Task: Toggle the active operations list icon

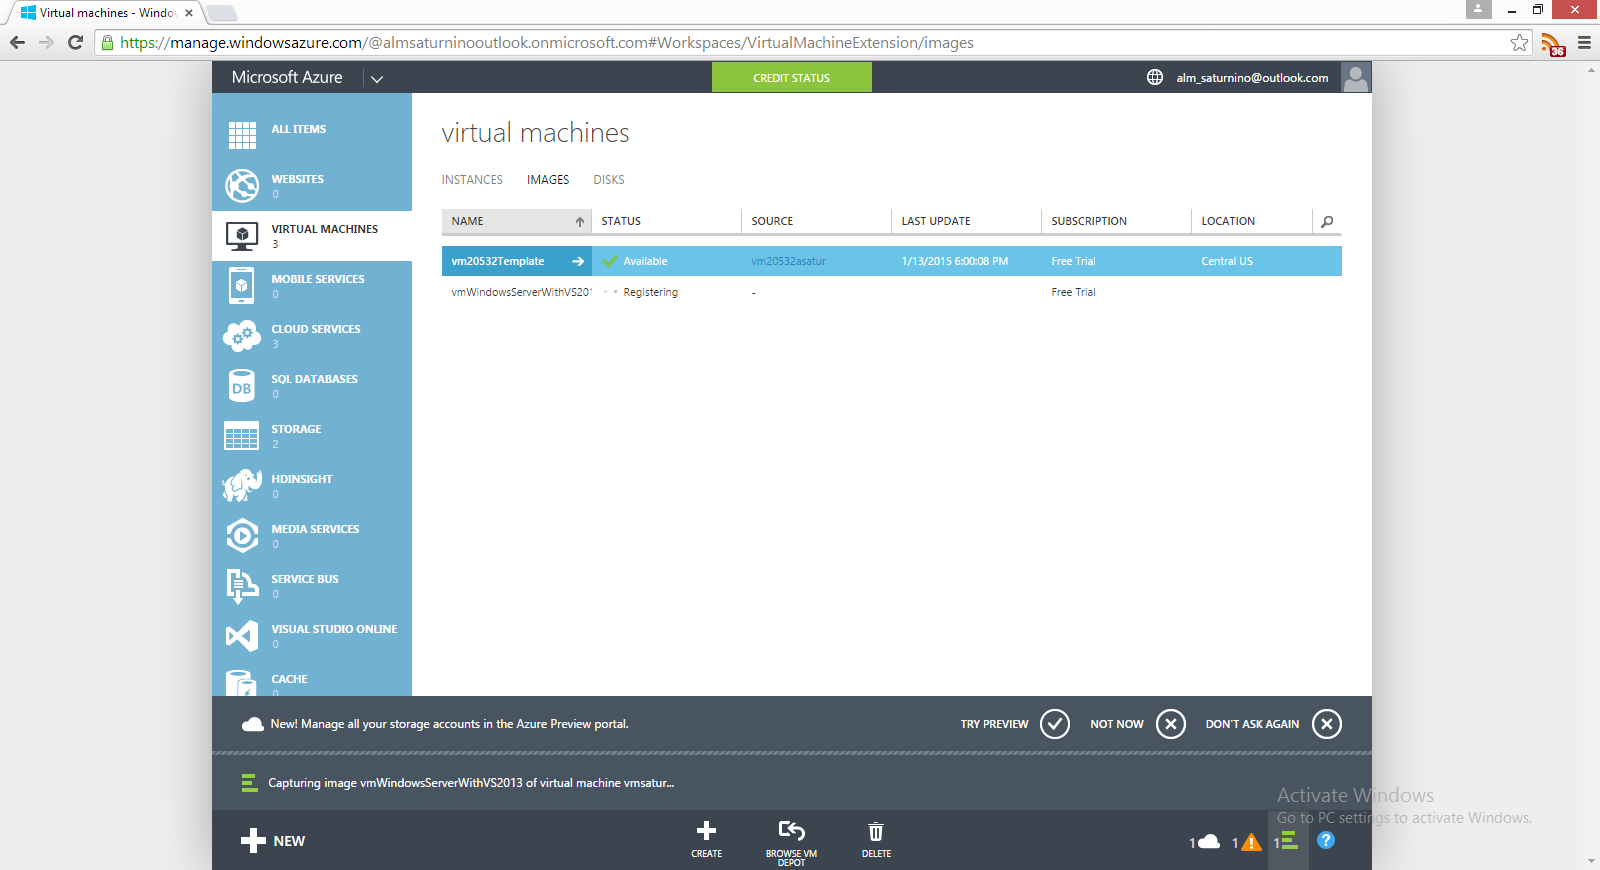Action: coord(1289,841)
